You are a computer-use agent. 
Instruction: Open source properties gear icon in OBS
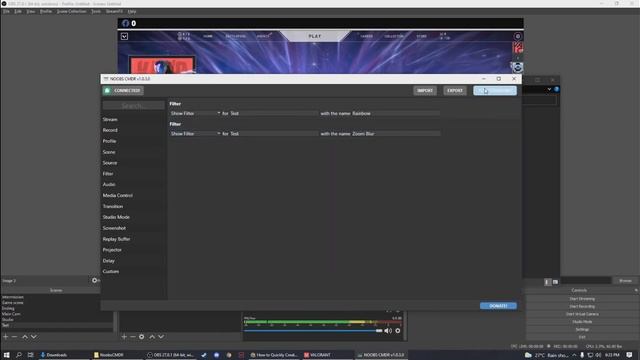(142, 337)
